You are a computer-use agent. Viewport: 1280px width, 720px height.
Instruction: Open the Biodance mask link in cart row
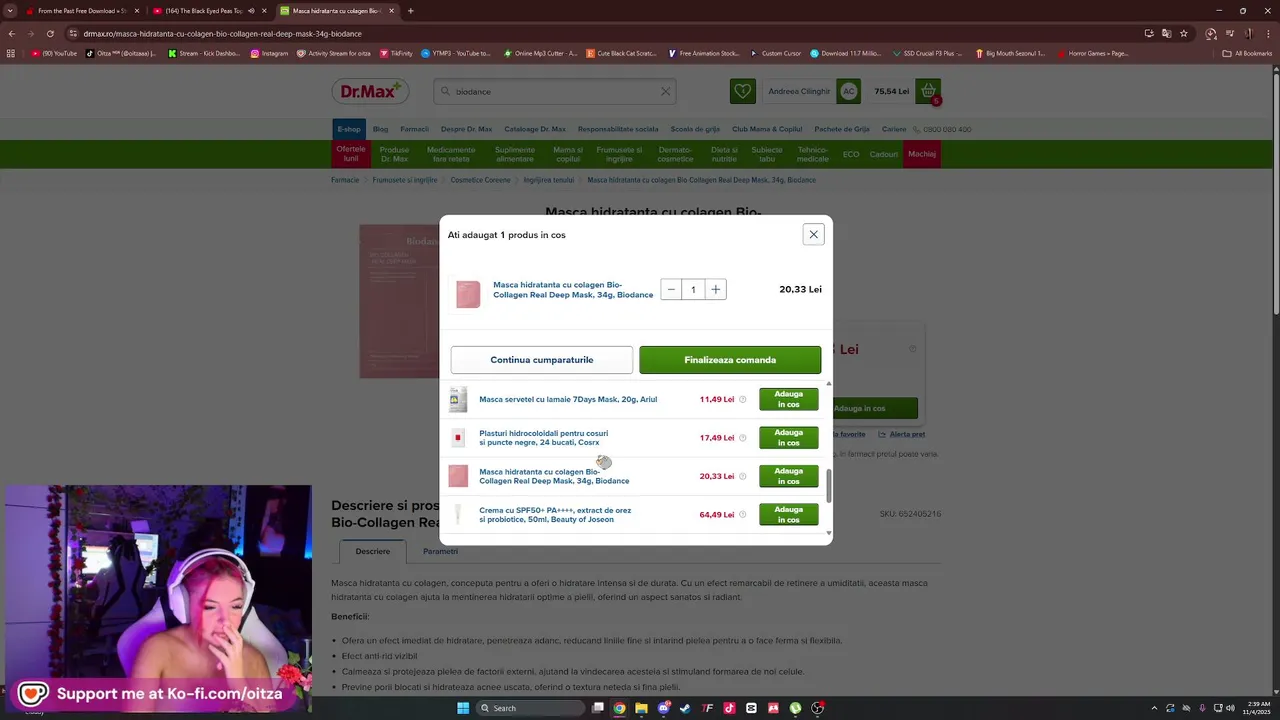click(x=573, y=290)
